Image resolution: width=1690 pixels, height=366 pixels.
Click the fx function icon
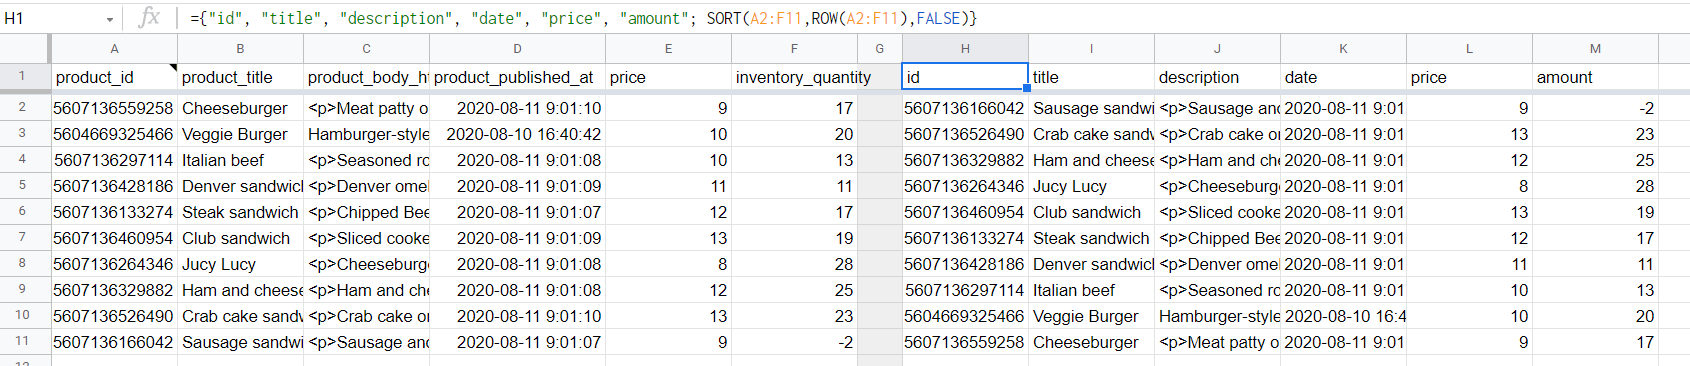(x=149, y=18)
